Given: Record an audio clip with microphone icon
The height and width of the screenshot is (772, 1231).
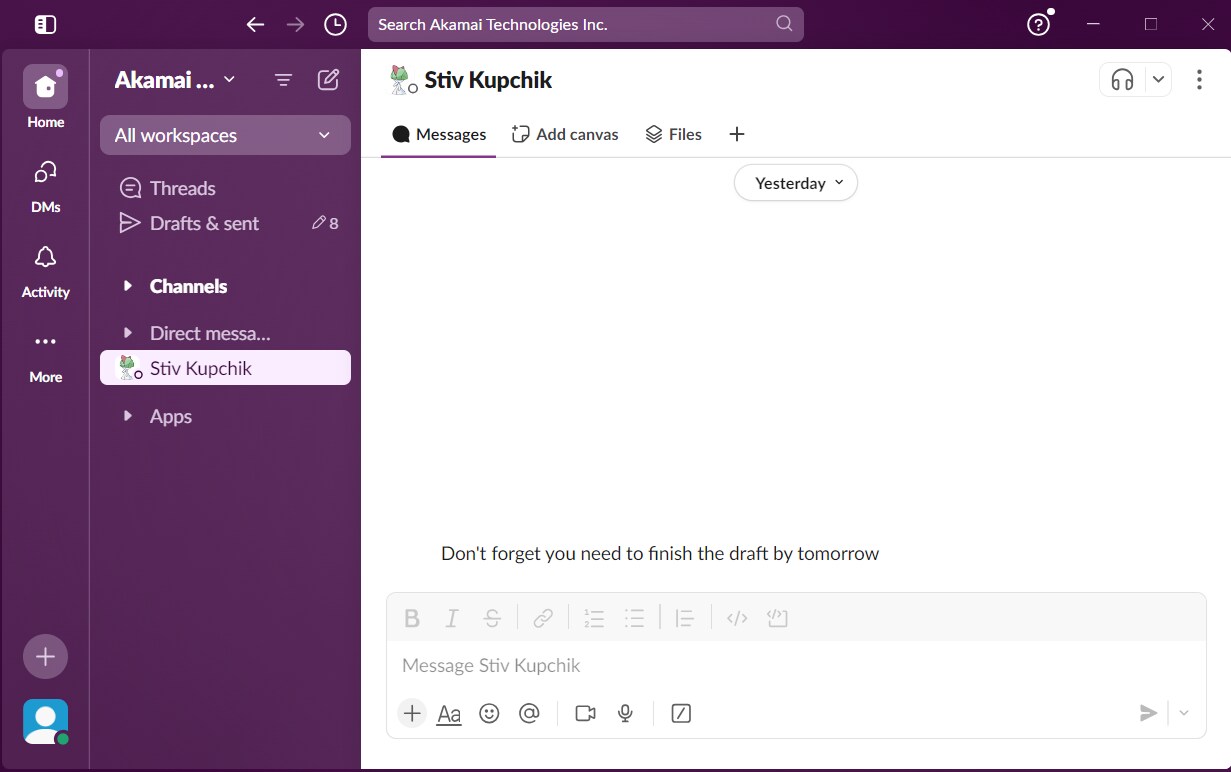Looking at the screenshot, I should click(625, 713).
